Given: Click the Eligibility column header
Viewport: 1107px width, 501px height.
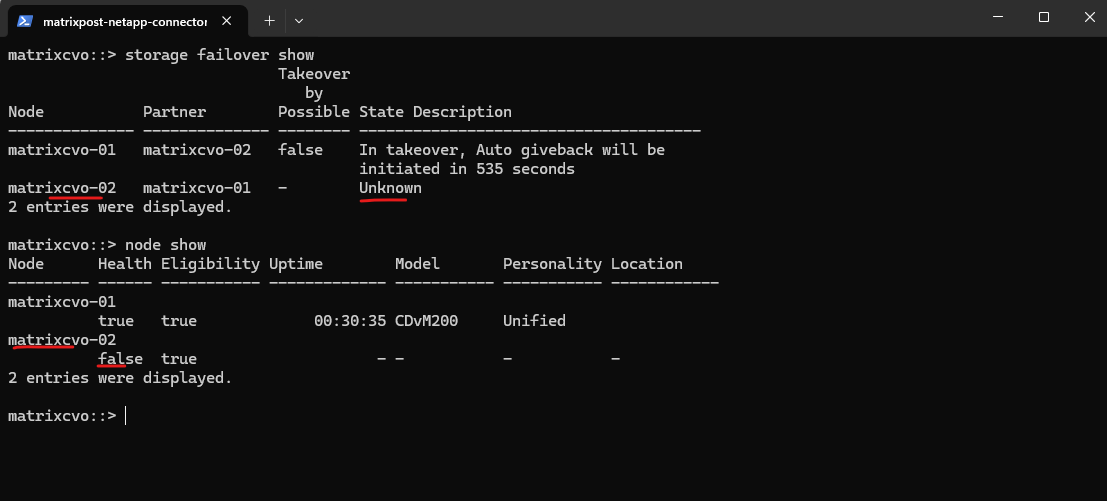Looking at the screenshot, I should 210,264.
